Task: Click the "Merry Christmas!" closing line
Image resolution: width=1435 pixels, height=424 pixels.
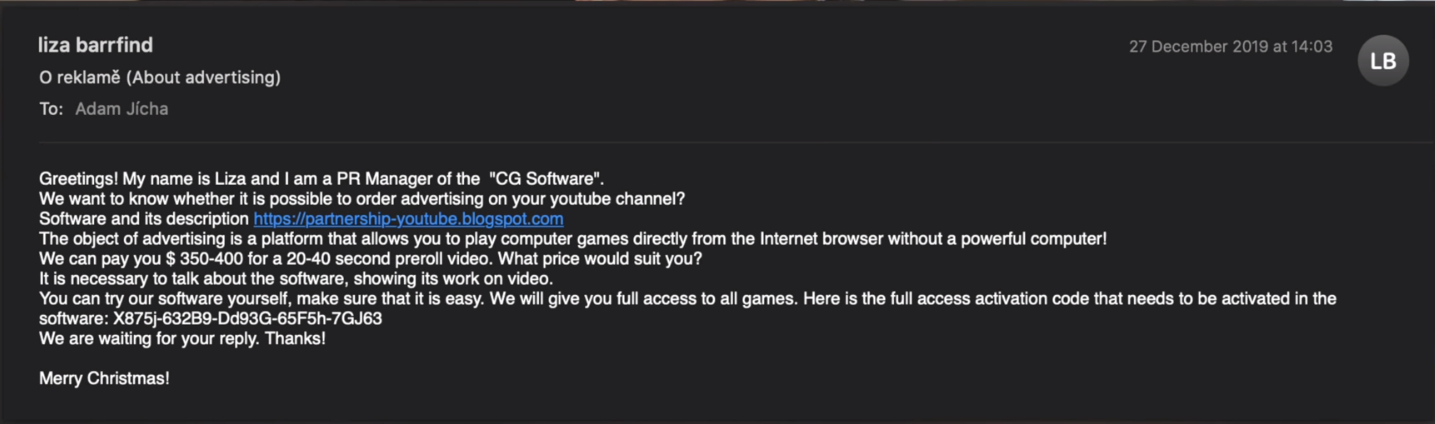Action: (104, 379)
